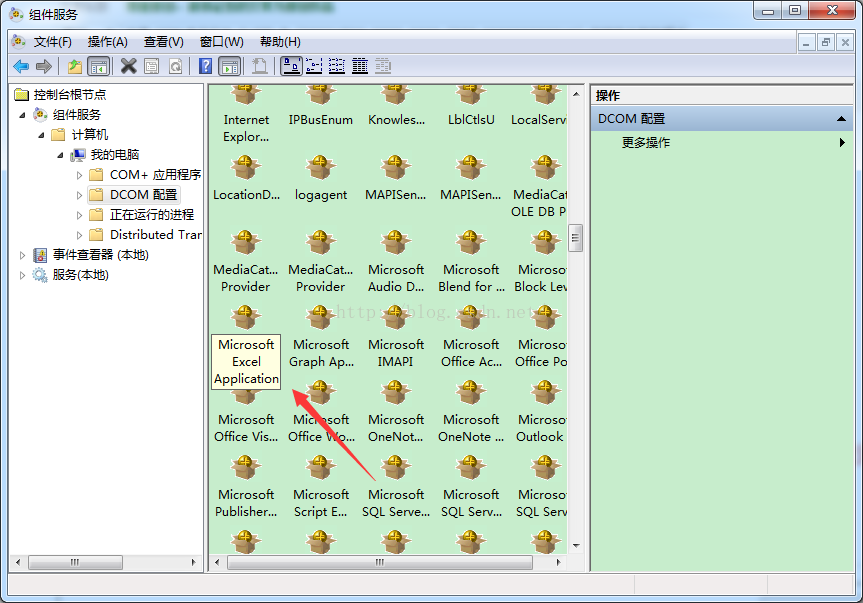This screenshot has height=603, width=863.
Task: Select 事件查看器 (本地) tree item
Action: pyautogui.click(x=91, y=255)
